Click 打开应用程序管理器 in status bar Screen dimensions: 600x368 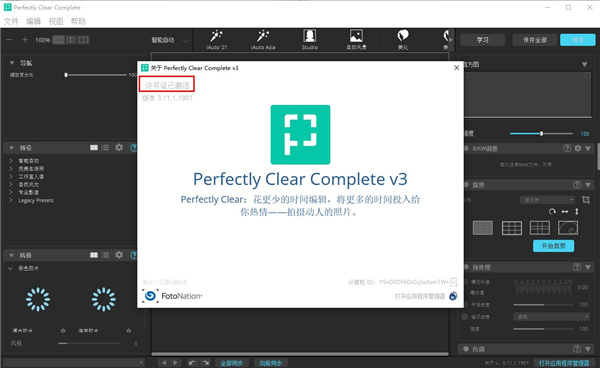(x=564, y=363)
